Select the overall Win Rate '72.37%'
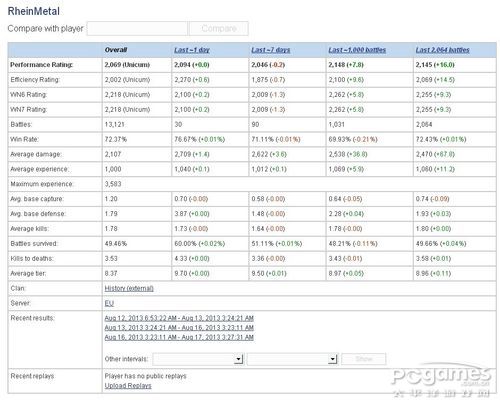This screenshot has height=406, width=500. click(x=116, y=139)
